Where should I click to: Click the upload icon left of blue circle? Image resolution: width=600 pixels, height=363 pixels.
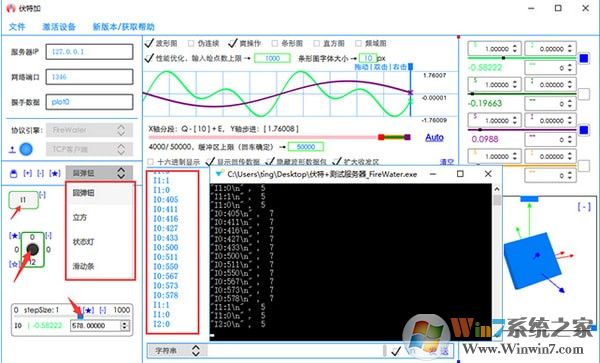click(12, 150)
